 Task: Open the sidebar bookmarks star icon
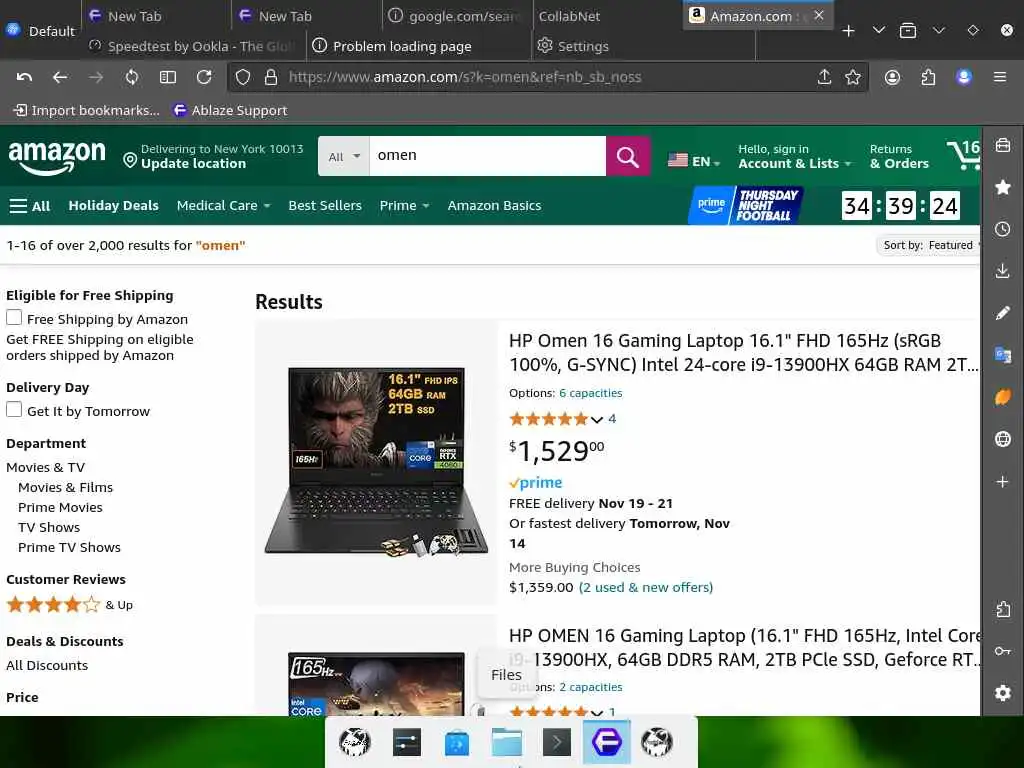tap(1002, 187)
